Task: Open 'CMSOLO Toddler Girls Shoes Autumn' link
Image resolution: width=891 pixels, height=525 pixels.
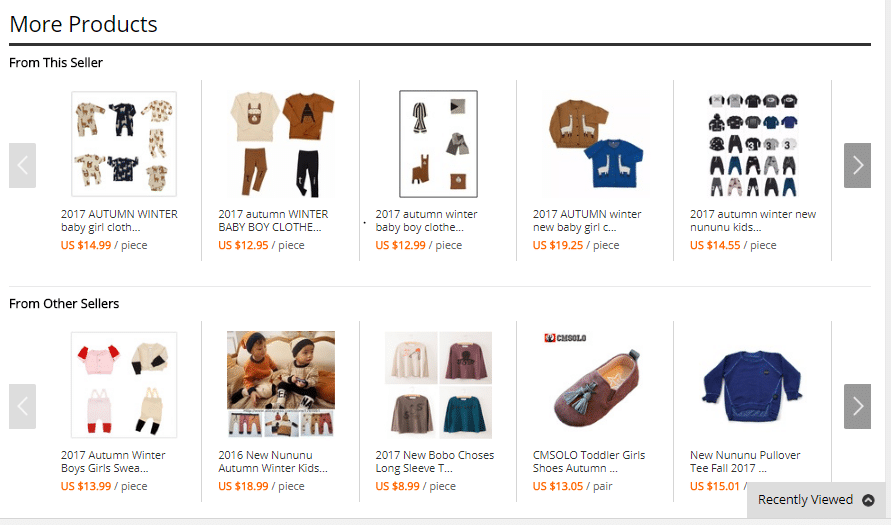Action: (589, 461)
